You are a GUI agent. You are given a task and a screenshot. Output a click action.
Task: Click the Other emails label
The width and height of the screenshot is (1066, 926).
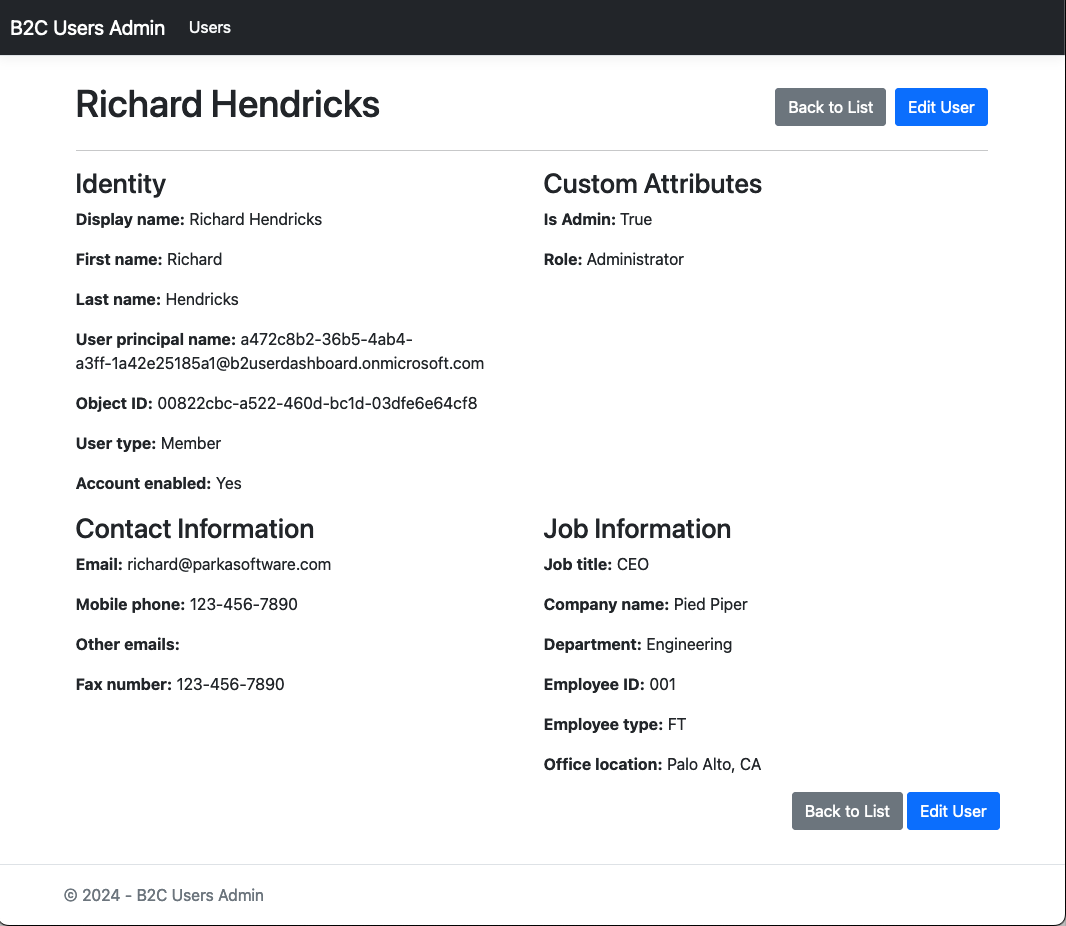pos(127,645)
